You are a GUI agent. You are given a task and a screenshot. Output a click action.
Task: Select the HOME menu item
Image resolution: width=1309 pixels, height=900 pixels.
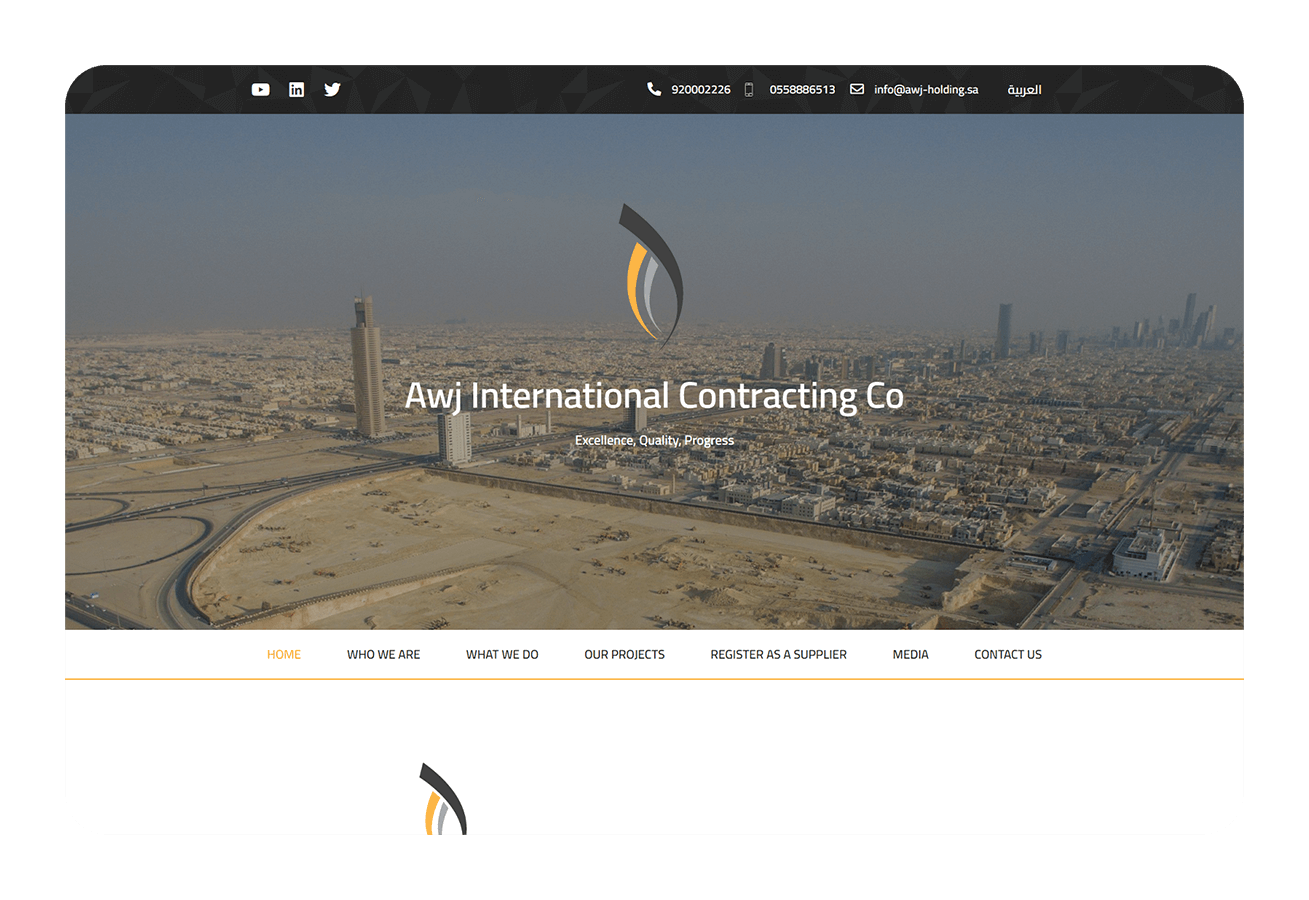[x=283, y=654]
